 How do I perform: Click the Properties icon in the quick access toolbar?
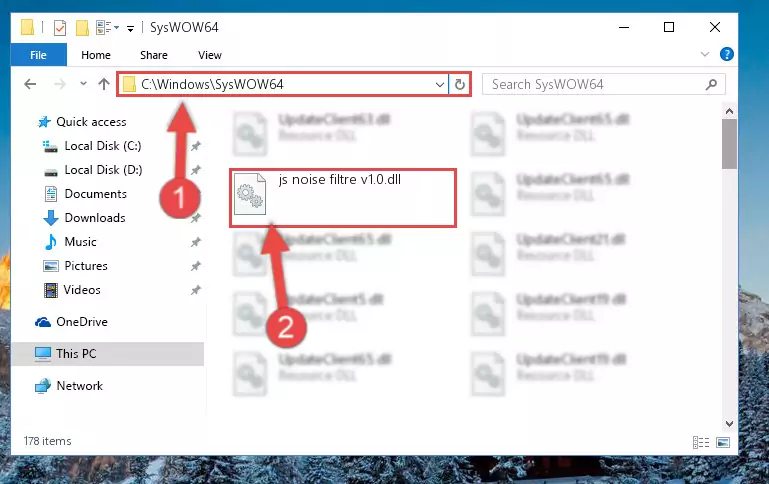click(59, 28)
